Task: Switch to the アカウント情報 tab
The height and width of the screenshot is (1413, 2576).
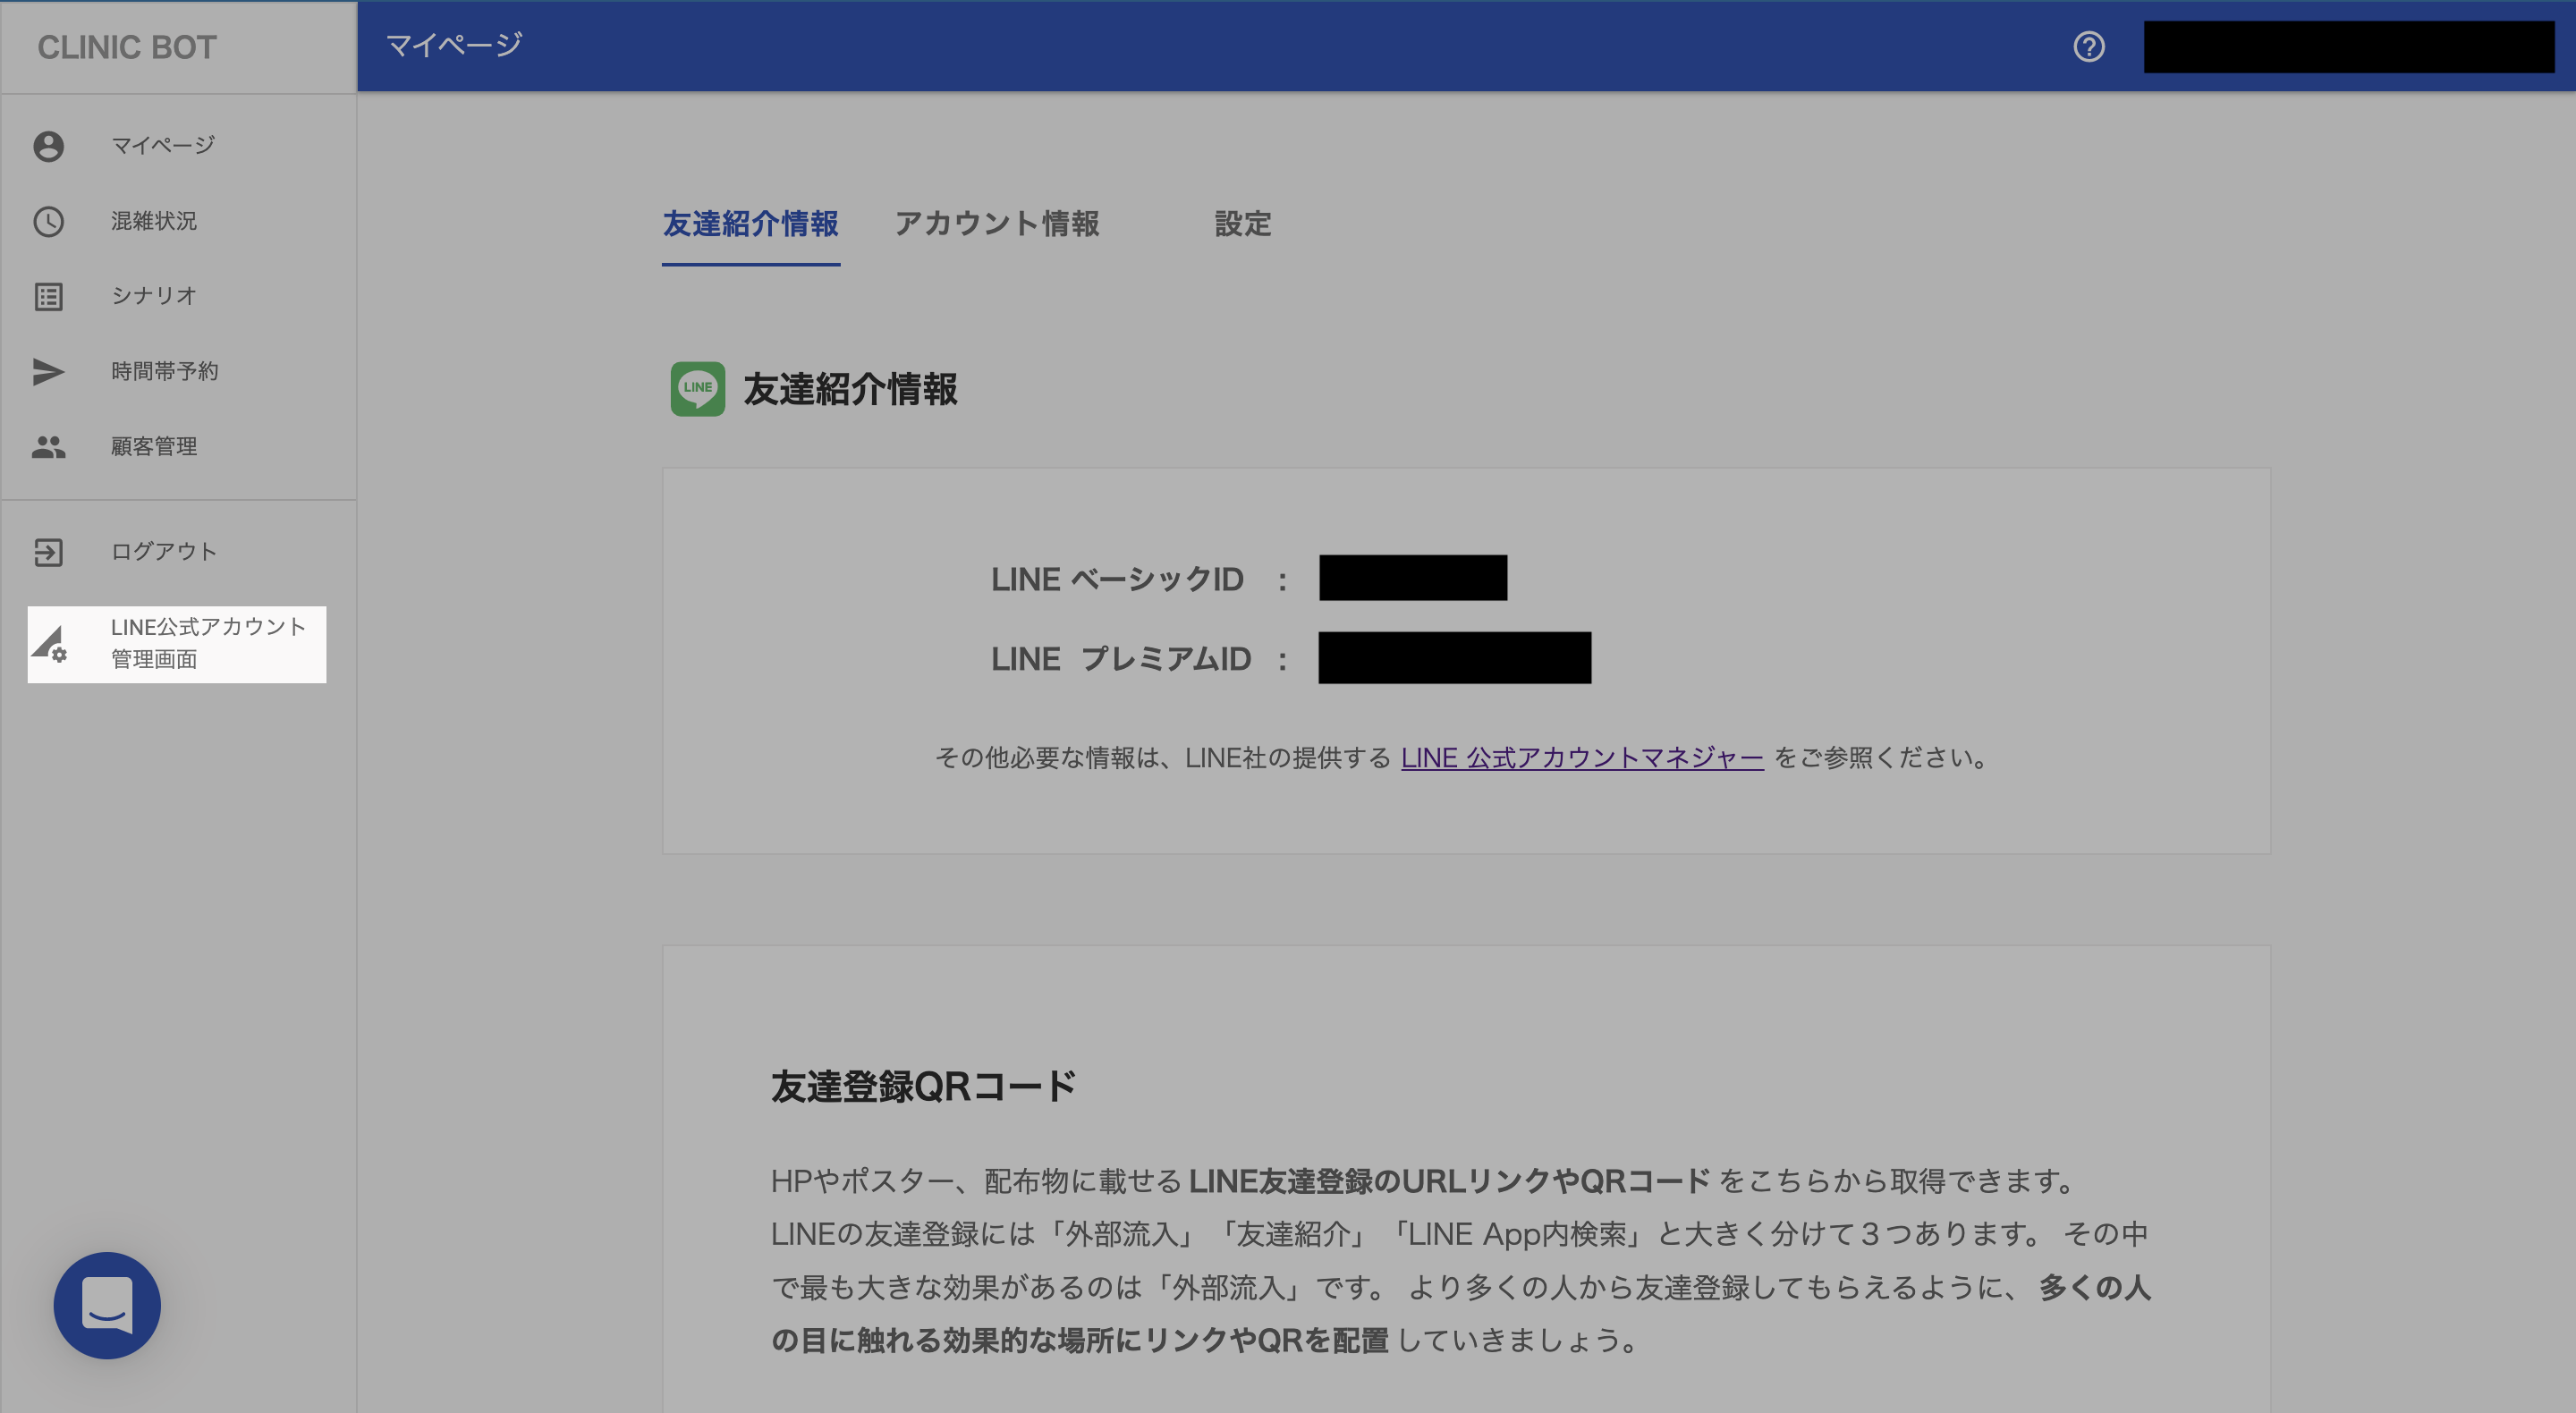Action: point(996,224)
